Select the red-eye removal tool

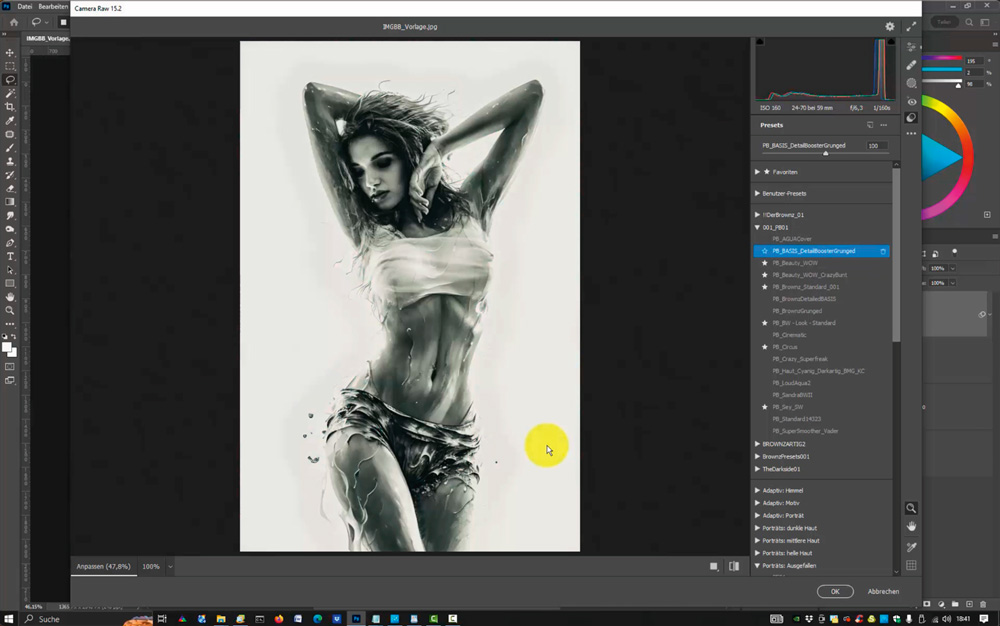tap(911, 101)
